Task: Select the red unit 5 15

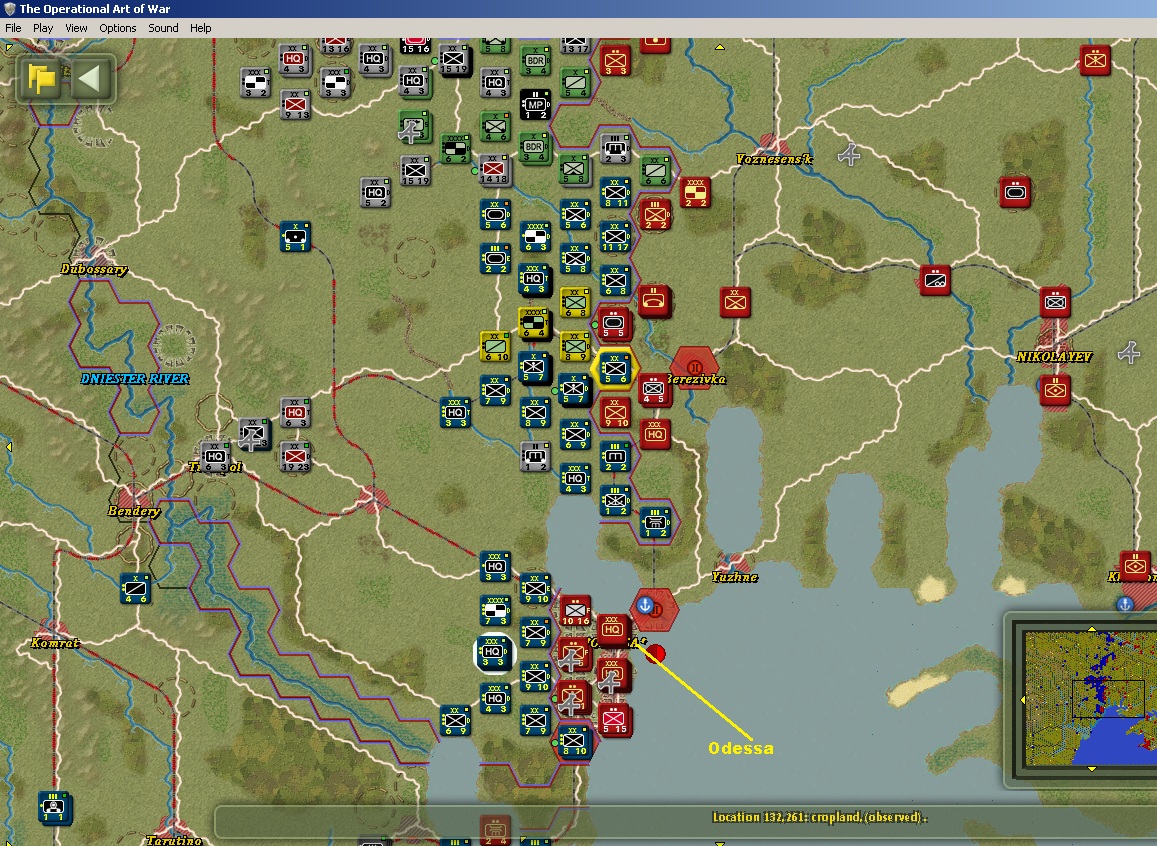Action: coord(615,719)
